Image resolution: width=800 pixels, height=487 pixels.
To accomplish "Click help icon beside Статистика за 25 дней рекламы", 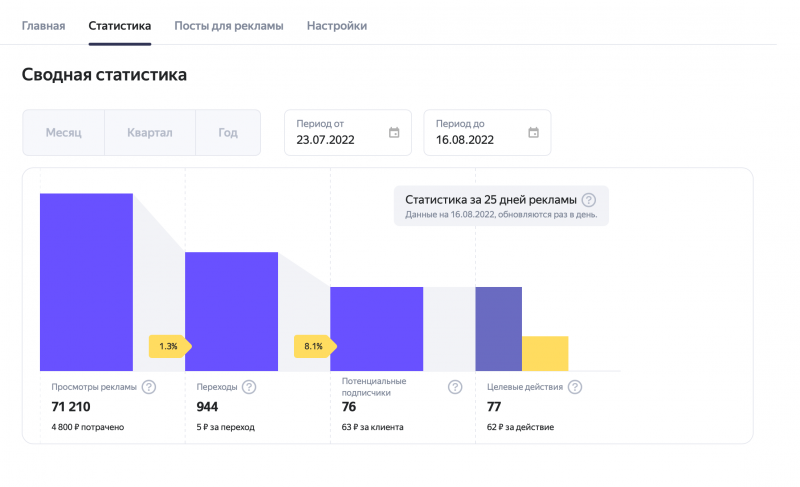I will coord(589,200).
